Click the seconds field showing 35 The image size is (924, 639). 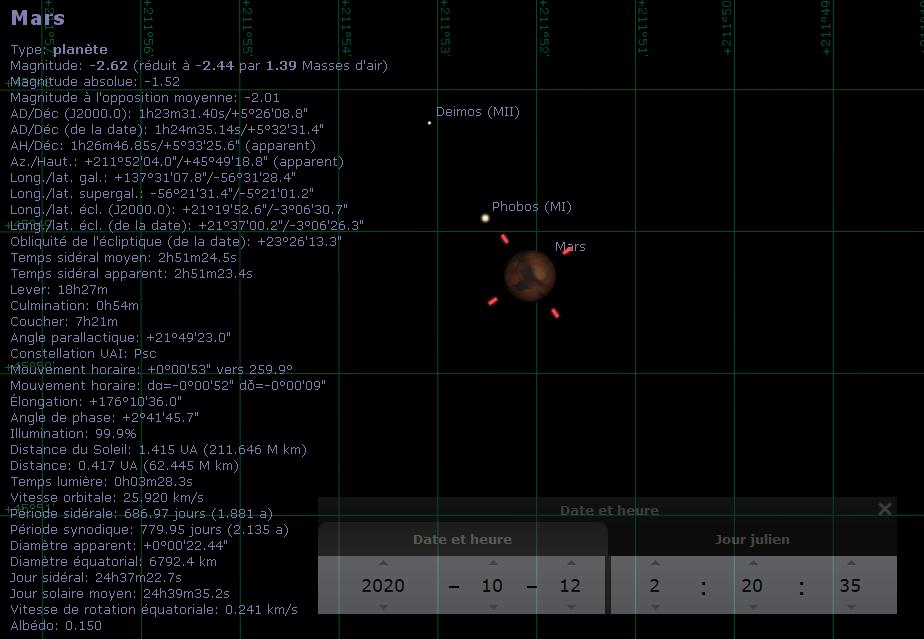click(x=850, y=585)
